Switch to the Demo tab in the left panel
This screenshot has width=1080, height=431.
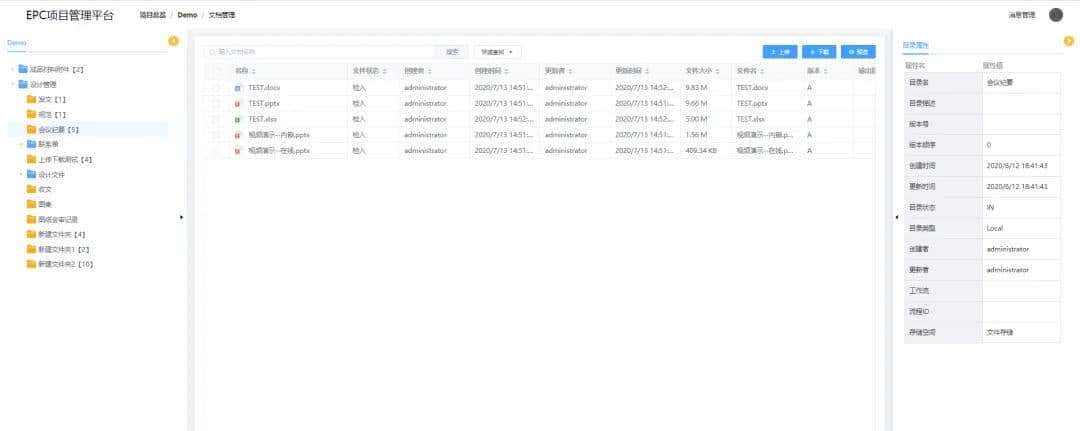(x=17, y=43)
